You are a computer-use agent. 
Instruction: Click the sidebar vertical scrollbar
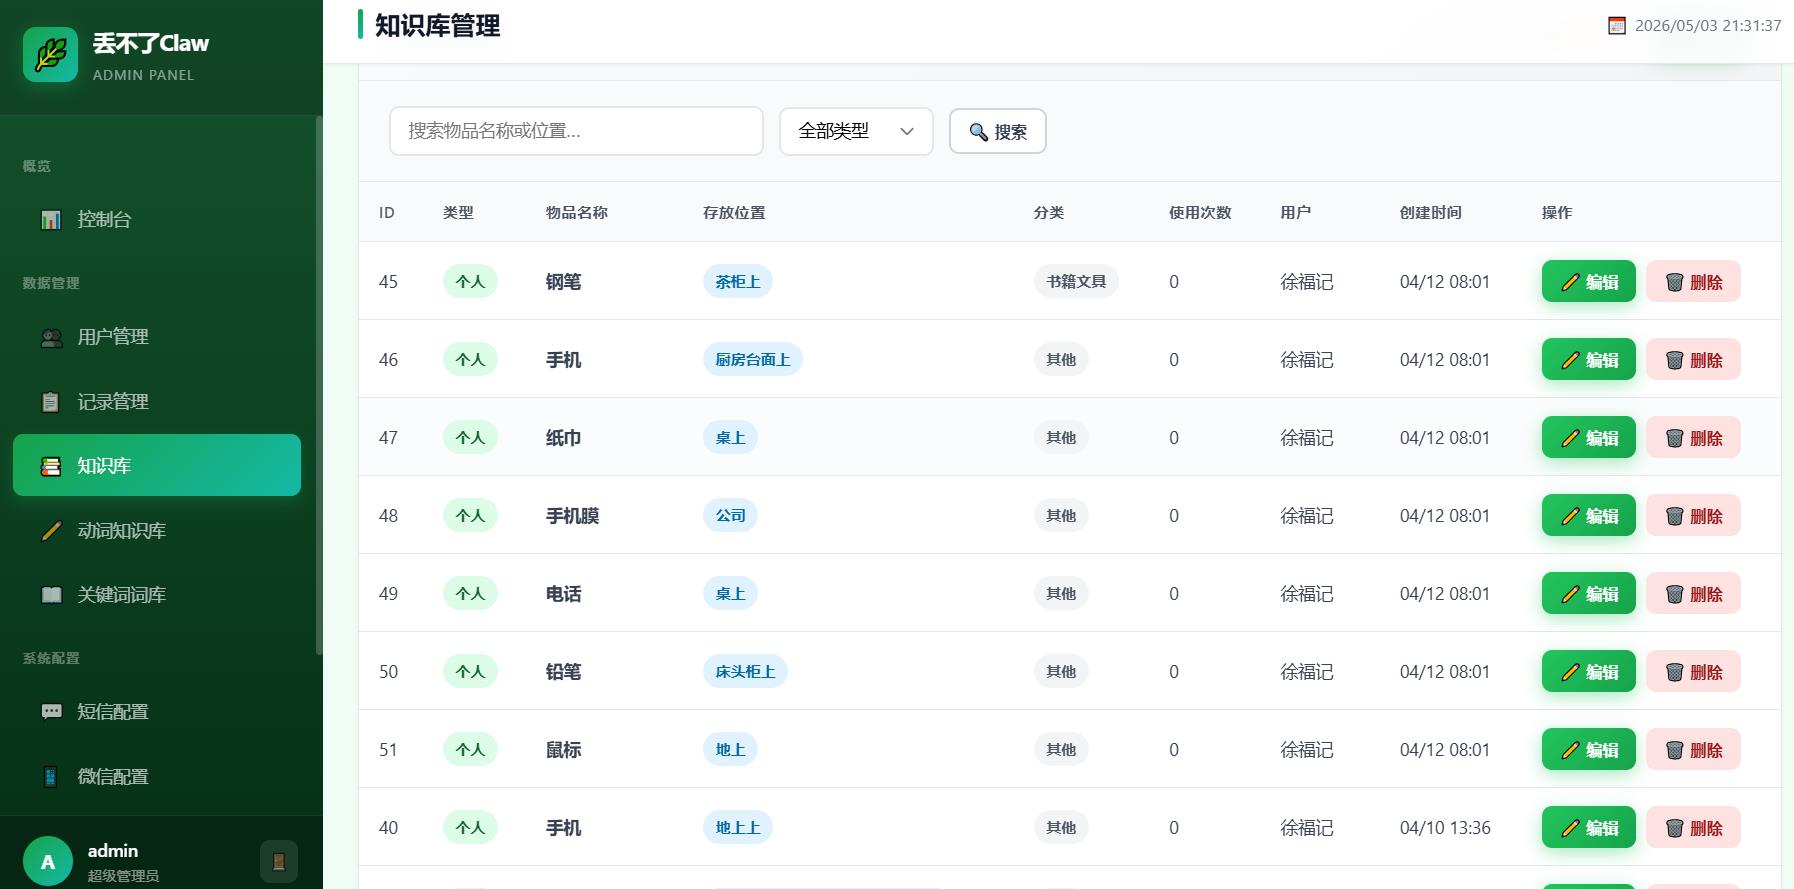click(x=319, y=385)
